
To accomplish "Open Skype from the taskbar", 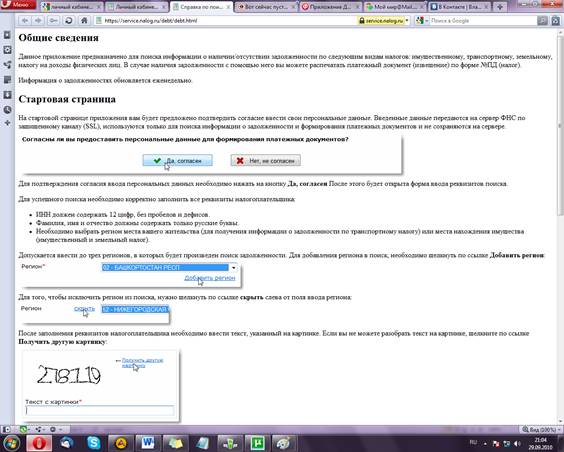I will 94,443.
